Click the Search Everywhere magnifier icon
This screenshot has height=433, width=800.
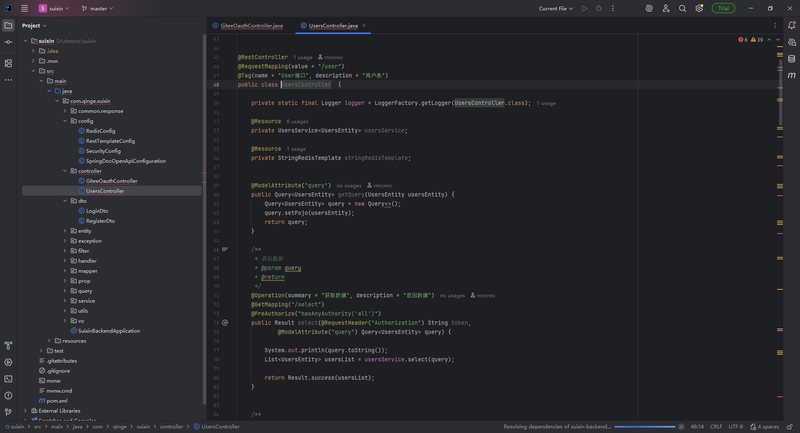[683, 8]
